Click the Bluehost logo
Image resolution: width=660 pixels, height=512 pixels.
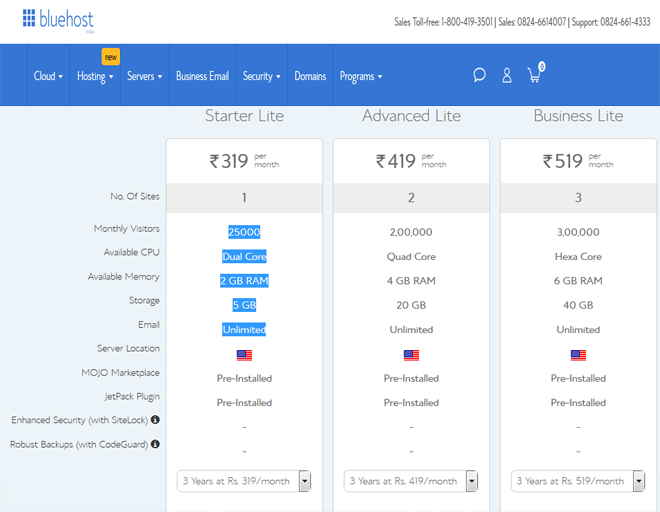pyautogui.click(x=58, y=20)
